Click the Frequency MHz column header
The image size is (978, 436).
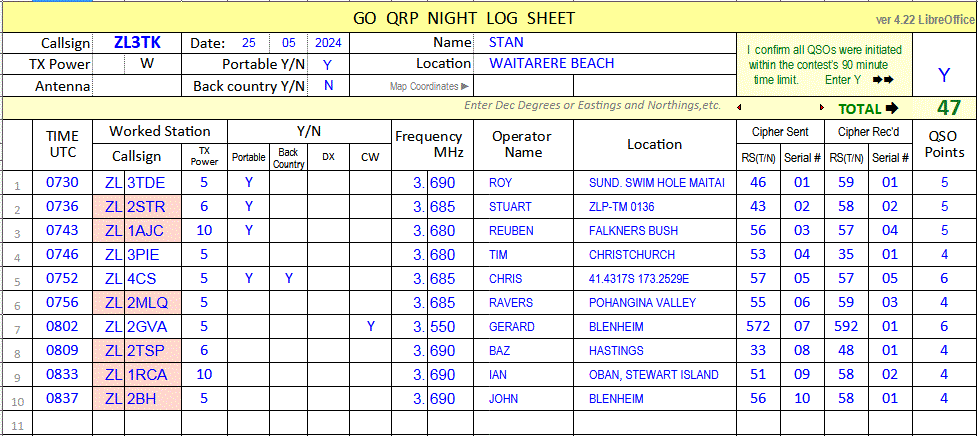(432, 145)
